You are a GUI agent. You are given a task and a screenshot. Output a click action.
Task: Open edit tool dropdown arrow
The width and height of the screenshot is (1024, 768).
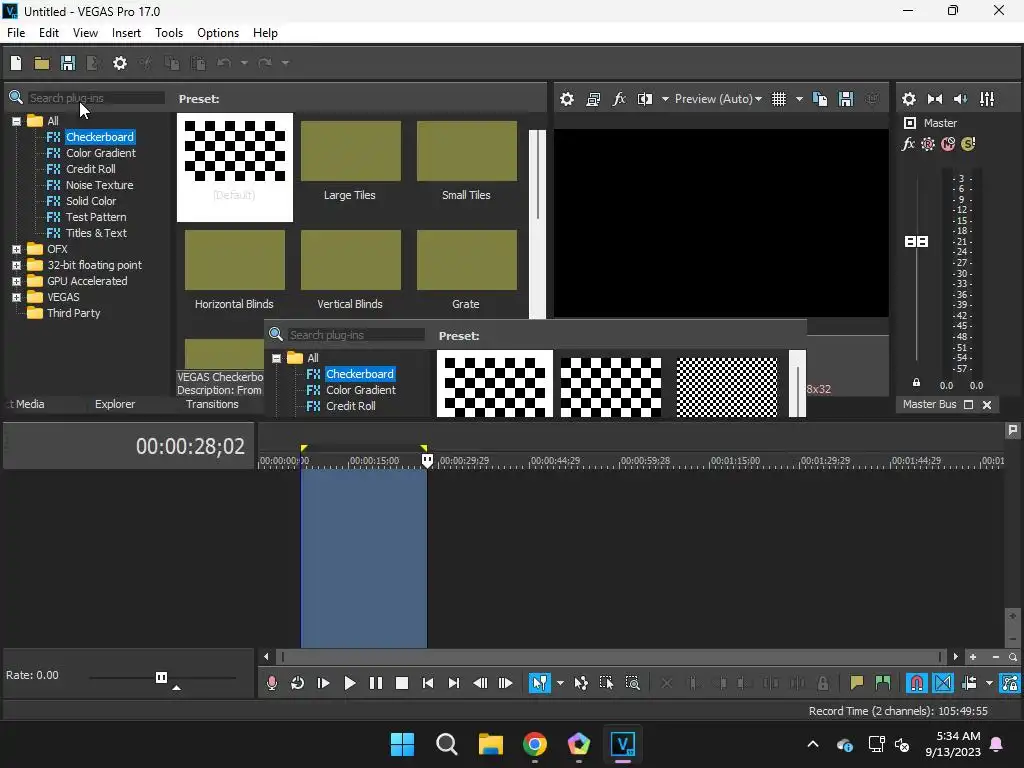[x=560, y=683]
